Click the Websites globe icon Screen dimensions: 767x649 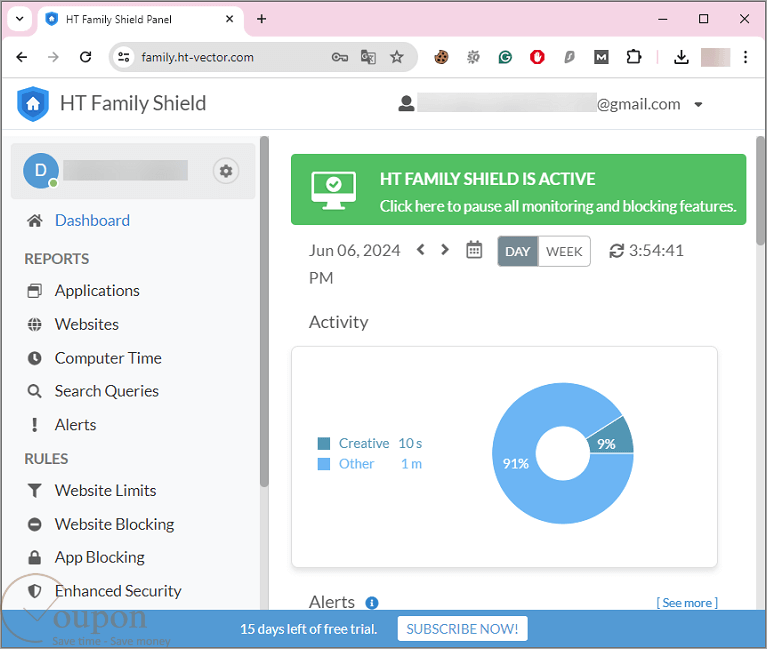pos(34,324)
